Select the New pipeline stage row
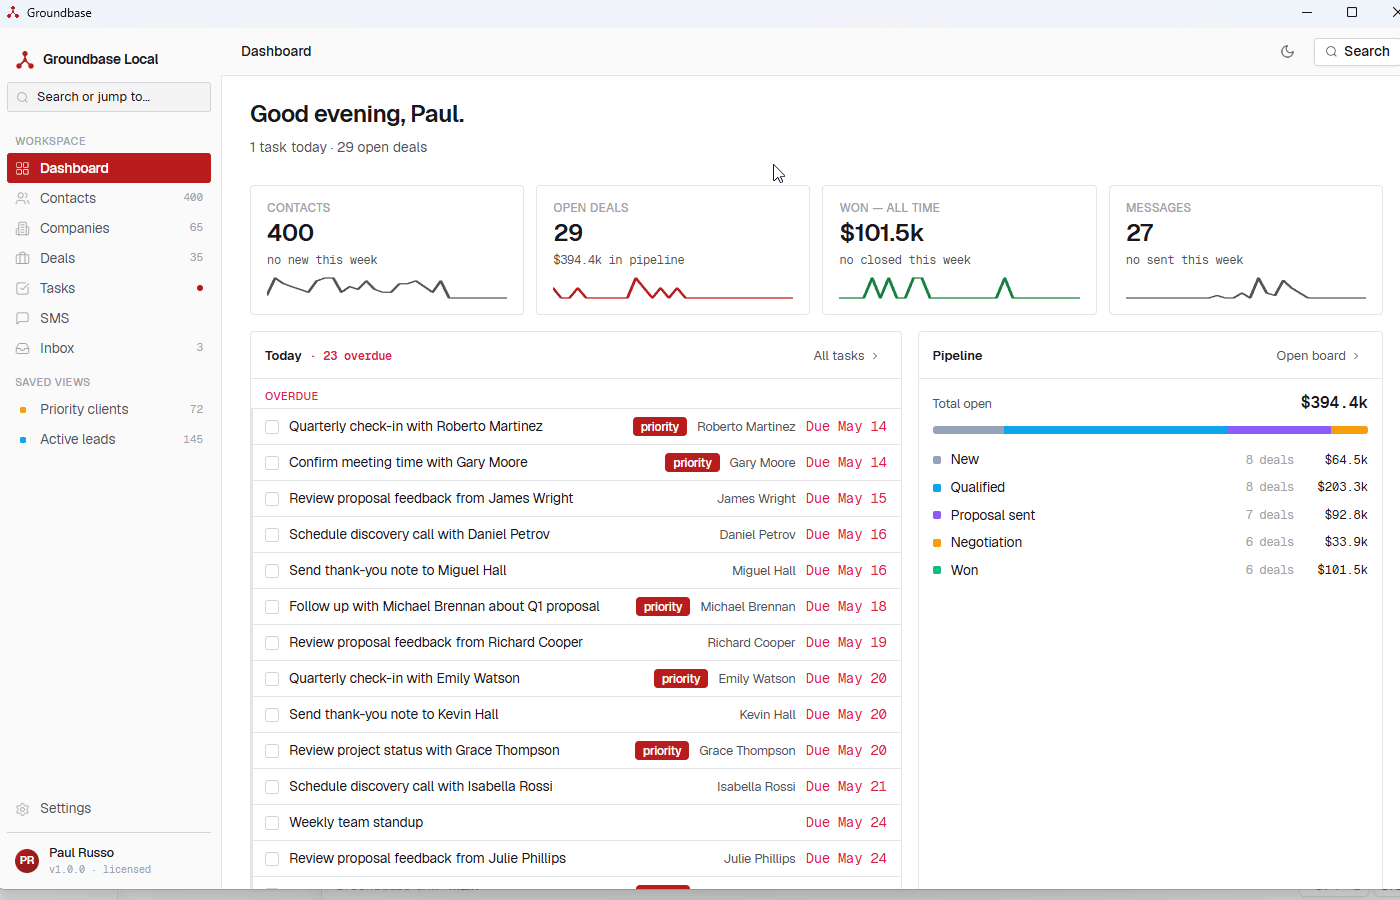 [x=1150, y=460]
